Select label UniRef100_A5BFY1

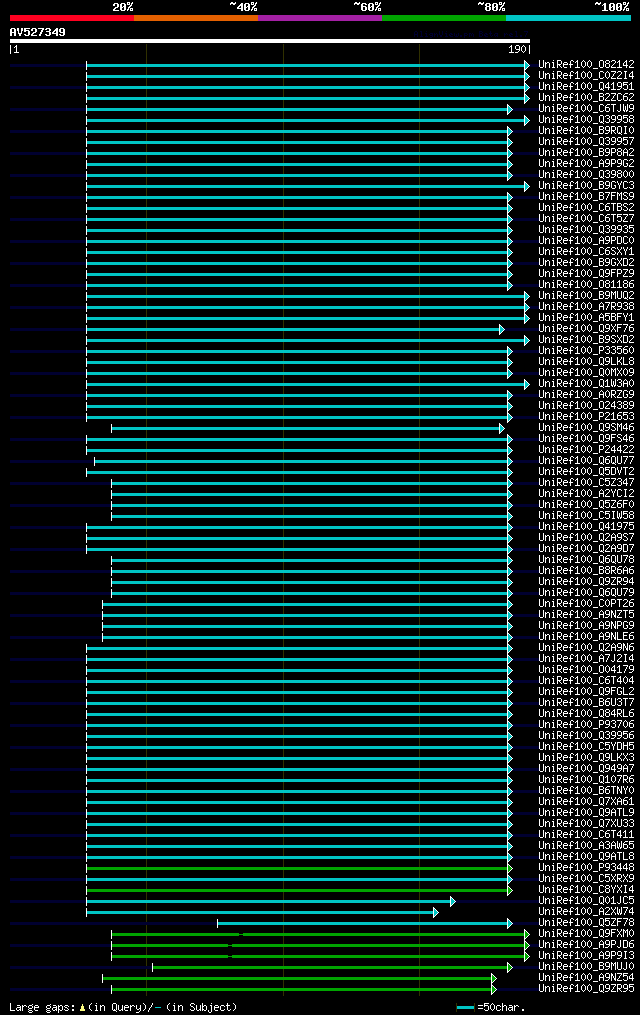pyautogui.click(x=586, y=317)
